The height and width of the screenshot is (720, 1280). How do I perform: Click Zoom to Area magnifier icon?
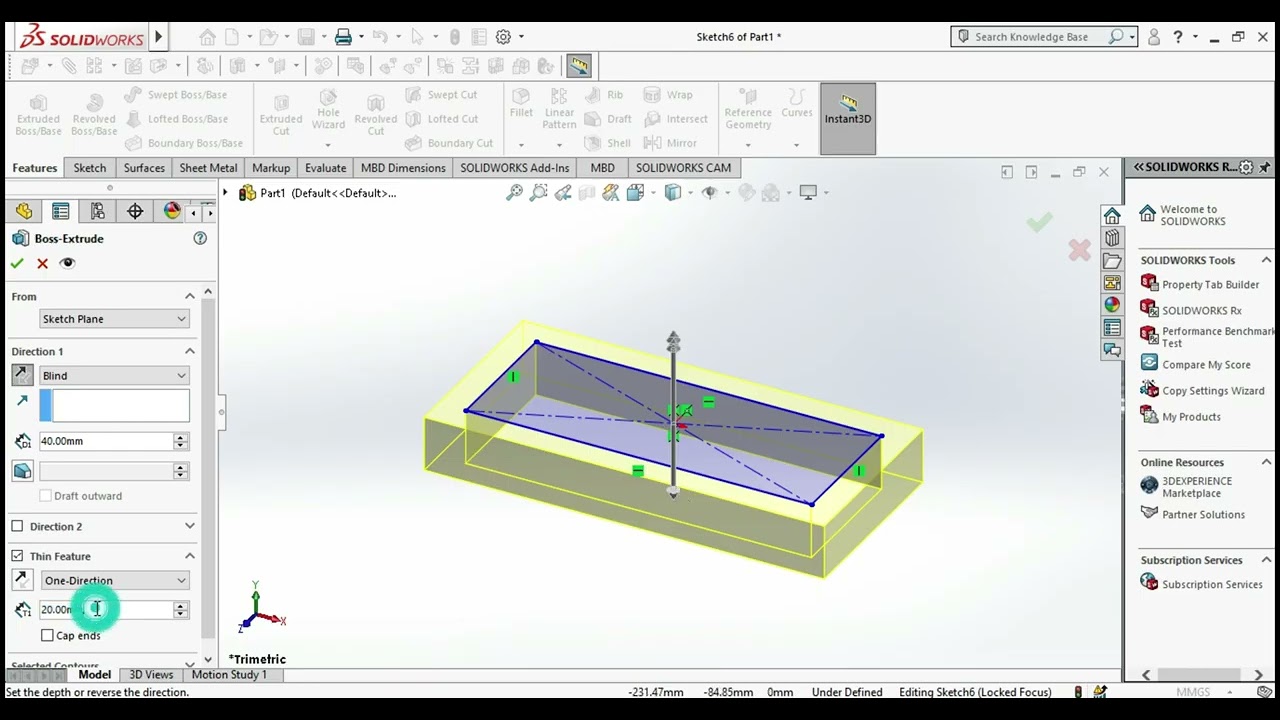[538, 193]
